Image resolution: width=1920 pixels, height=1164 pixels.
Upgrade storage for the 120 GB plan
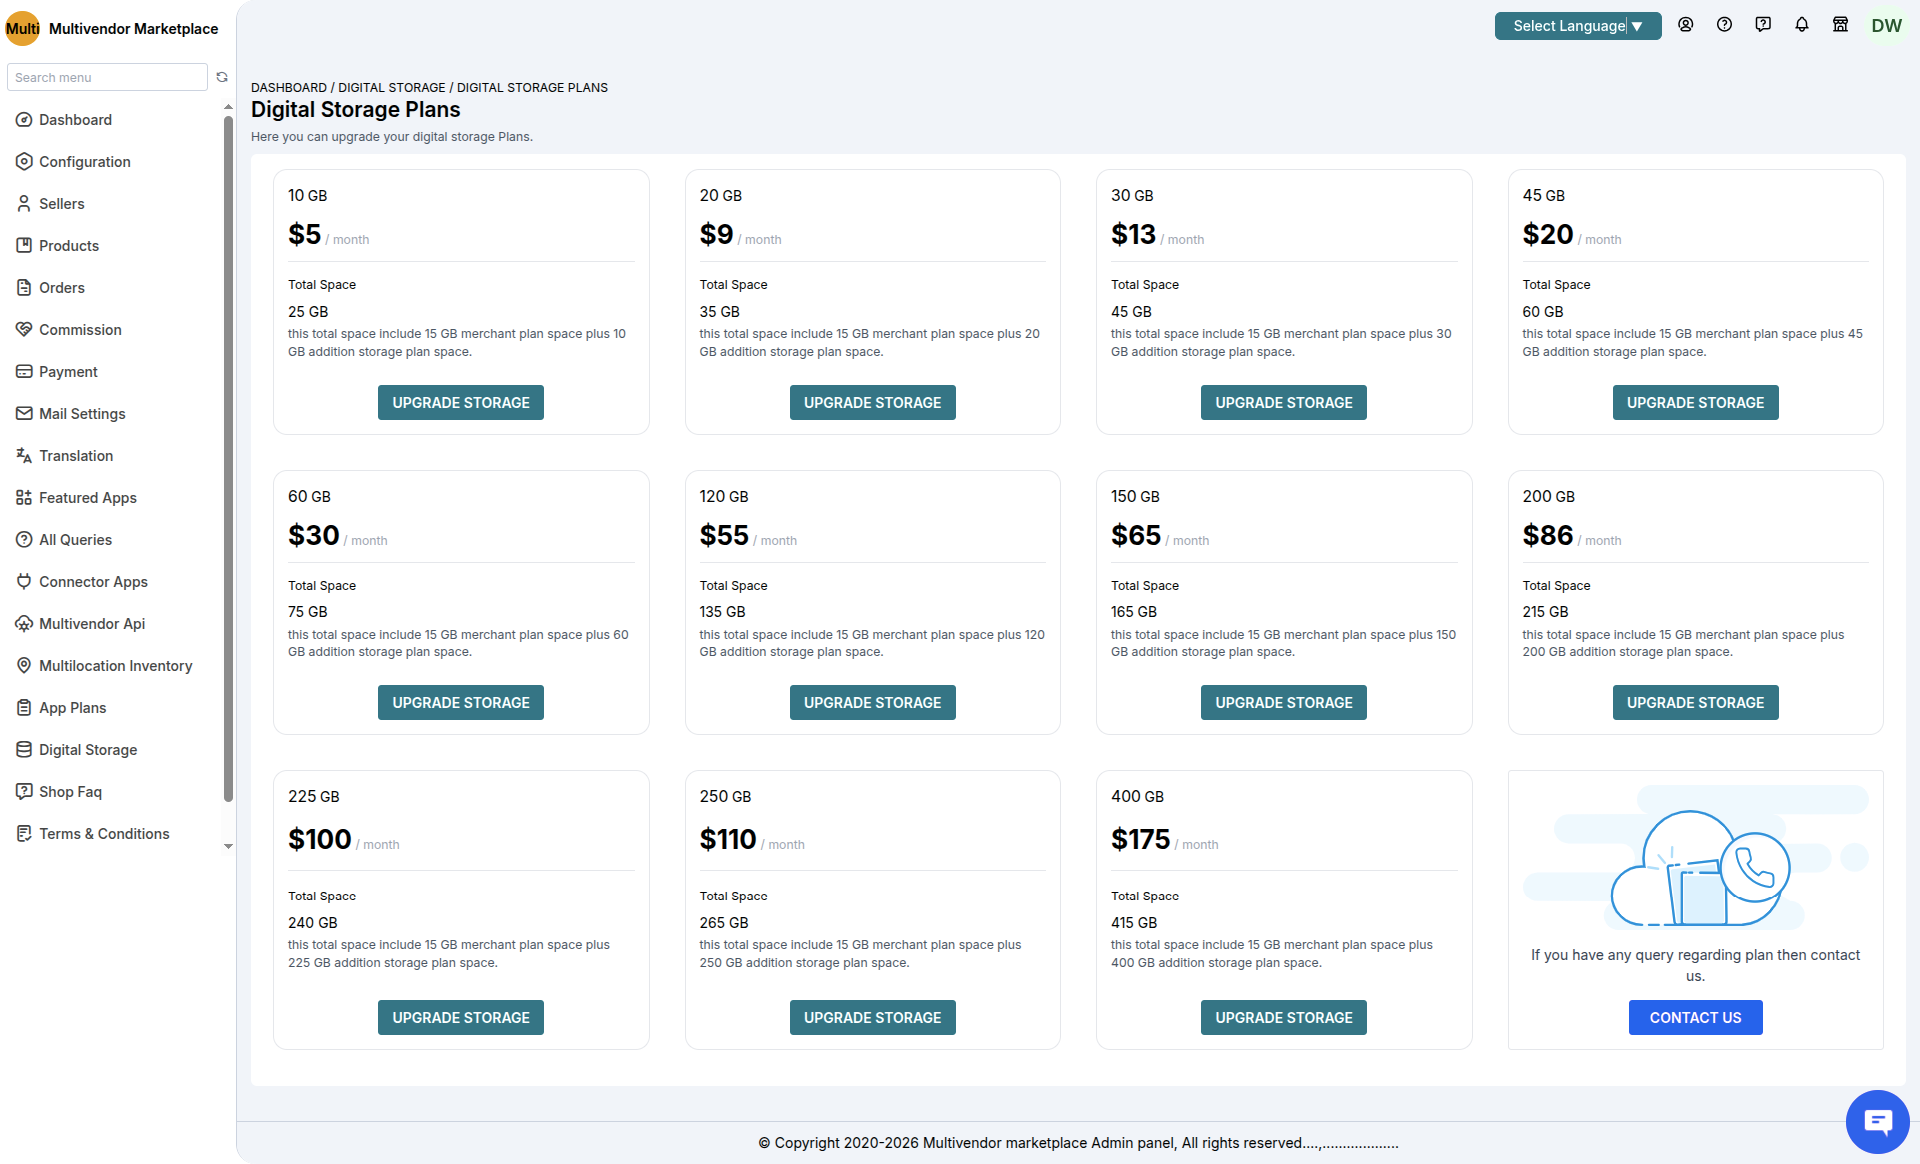872,702
